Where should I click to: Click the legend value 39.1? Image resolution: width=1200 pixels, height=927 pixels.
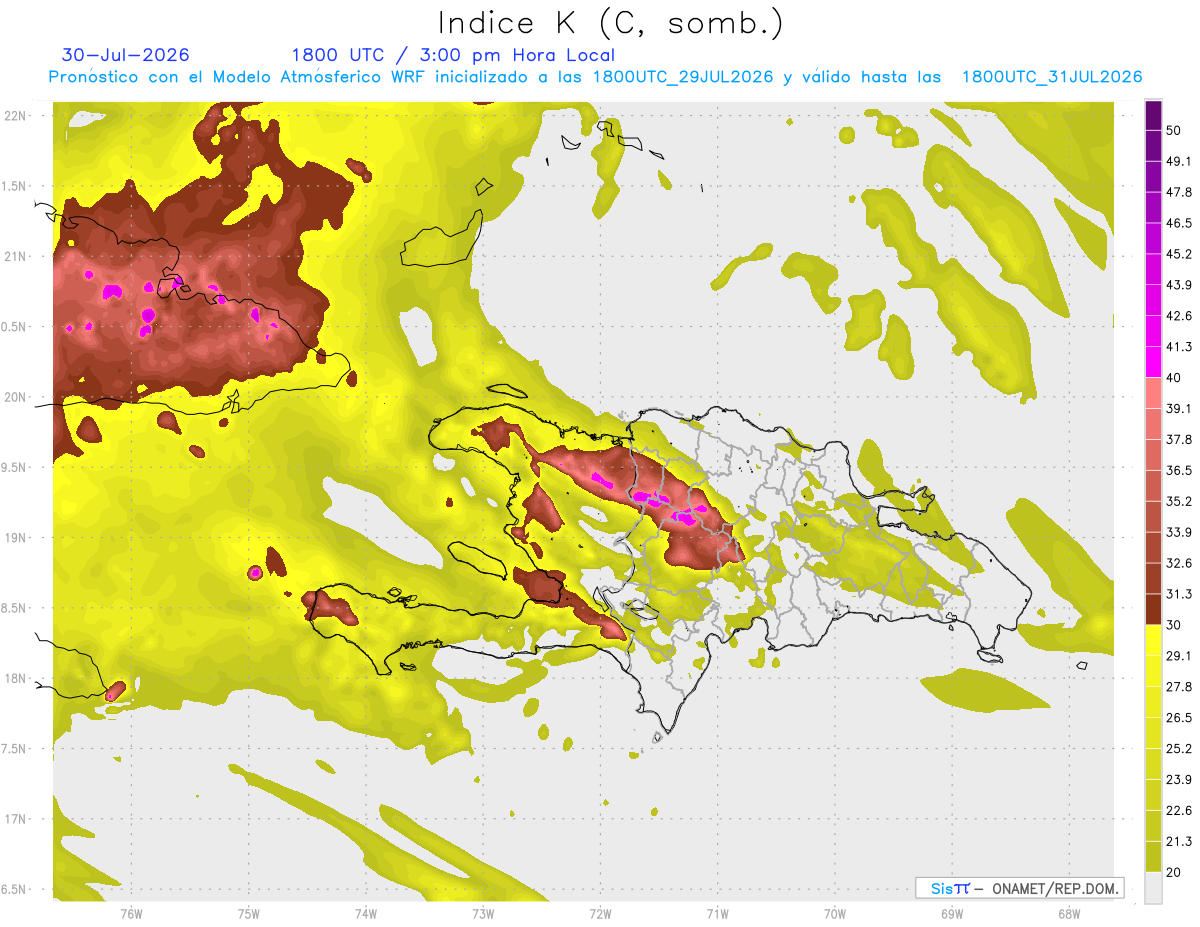click(1179, 408)
